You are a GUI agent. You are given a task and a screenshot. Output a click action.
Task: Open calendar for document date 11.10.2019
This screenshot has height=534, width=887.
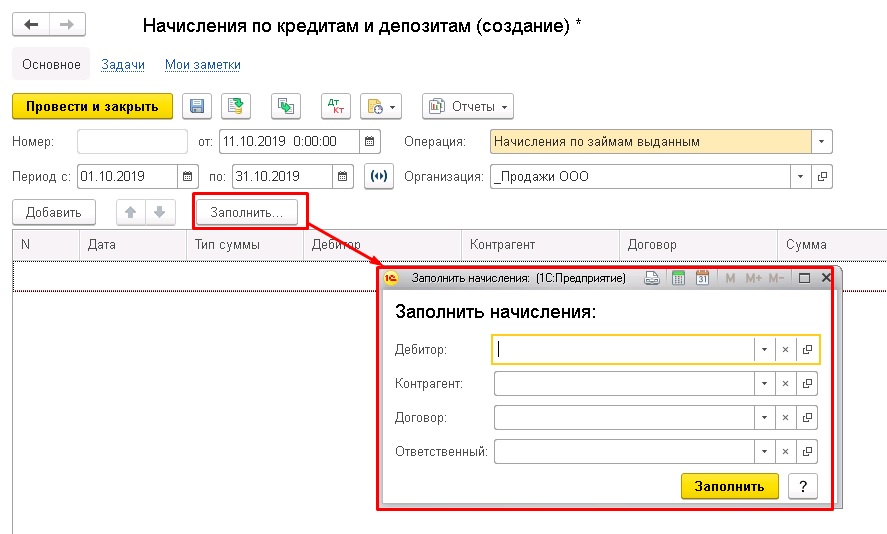(x=369, y=141)
